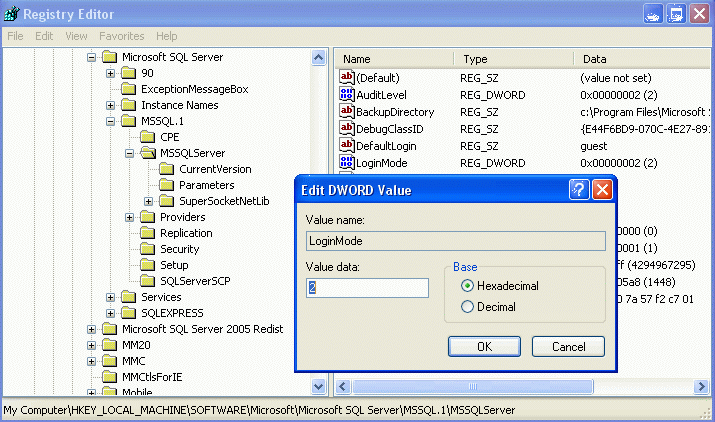Expand the SuperSocketNetLib tree node
The width and height of the screenshot is (715, 422).
pyautogui.click(x=149, y=201)
